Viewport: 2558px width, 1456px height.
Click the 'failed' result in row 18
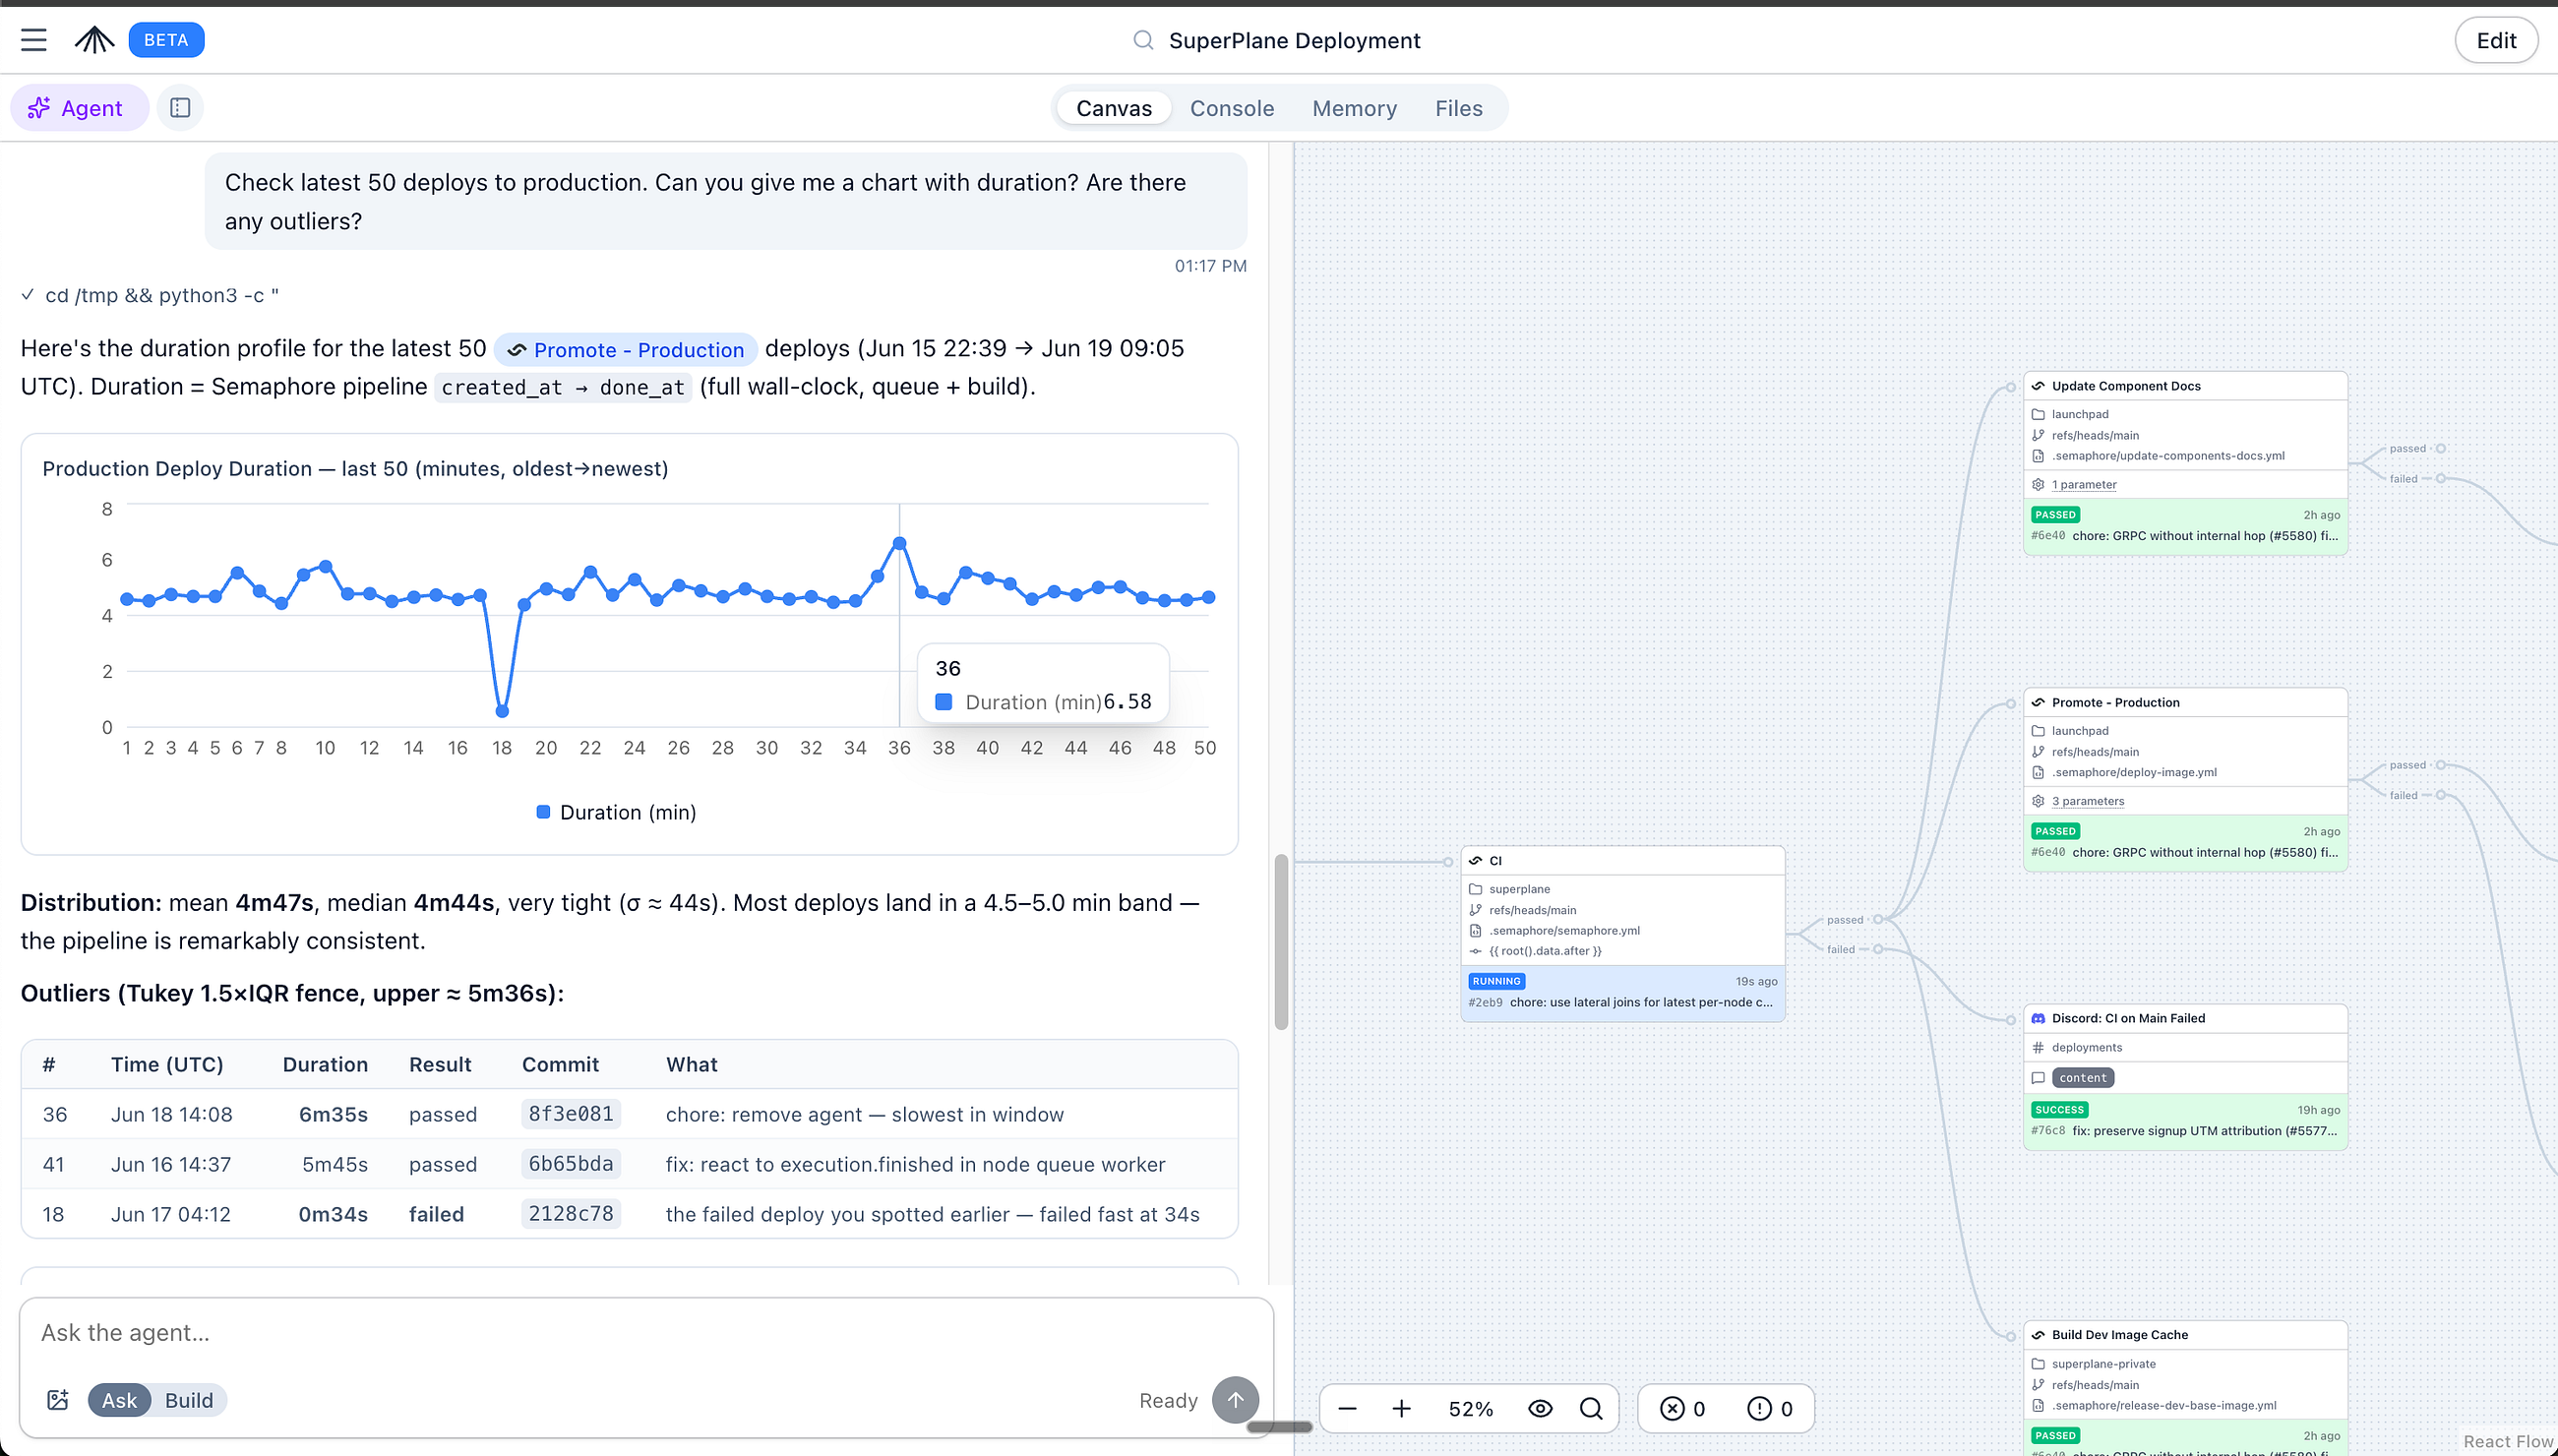(x=436, y=1214)
